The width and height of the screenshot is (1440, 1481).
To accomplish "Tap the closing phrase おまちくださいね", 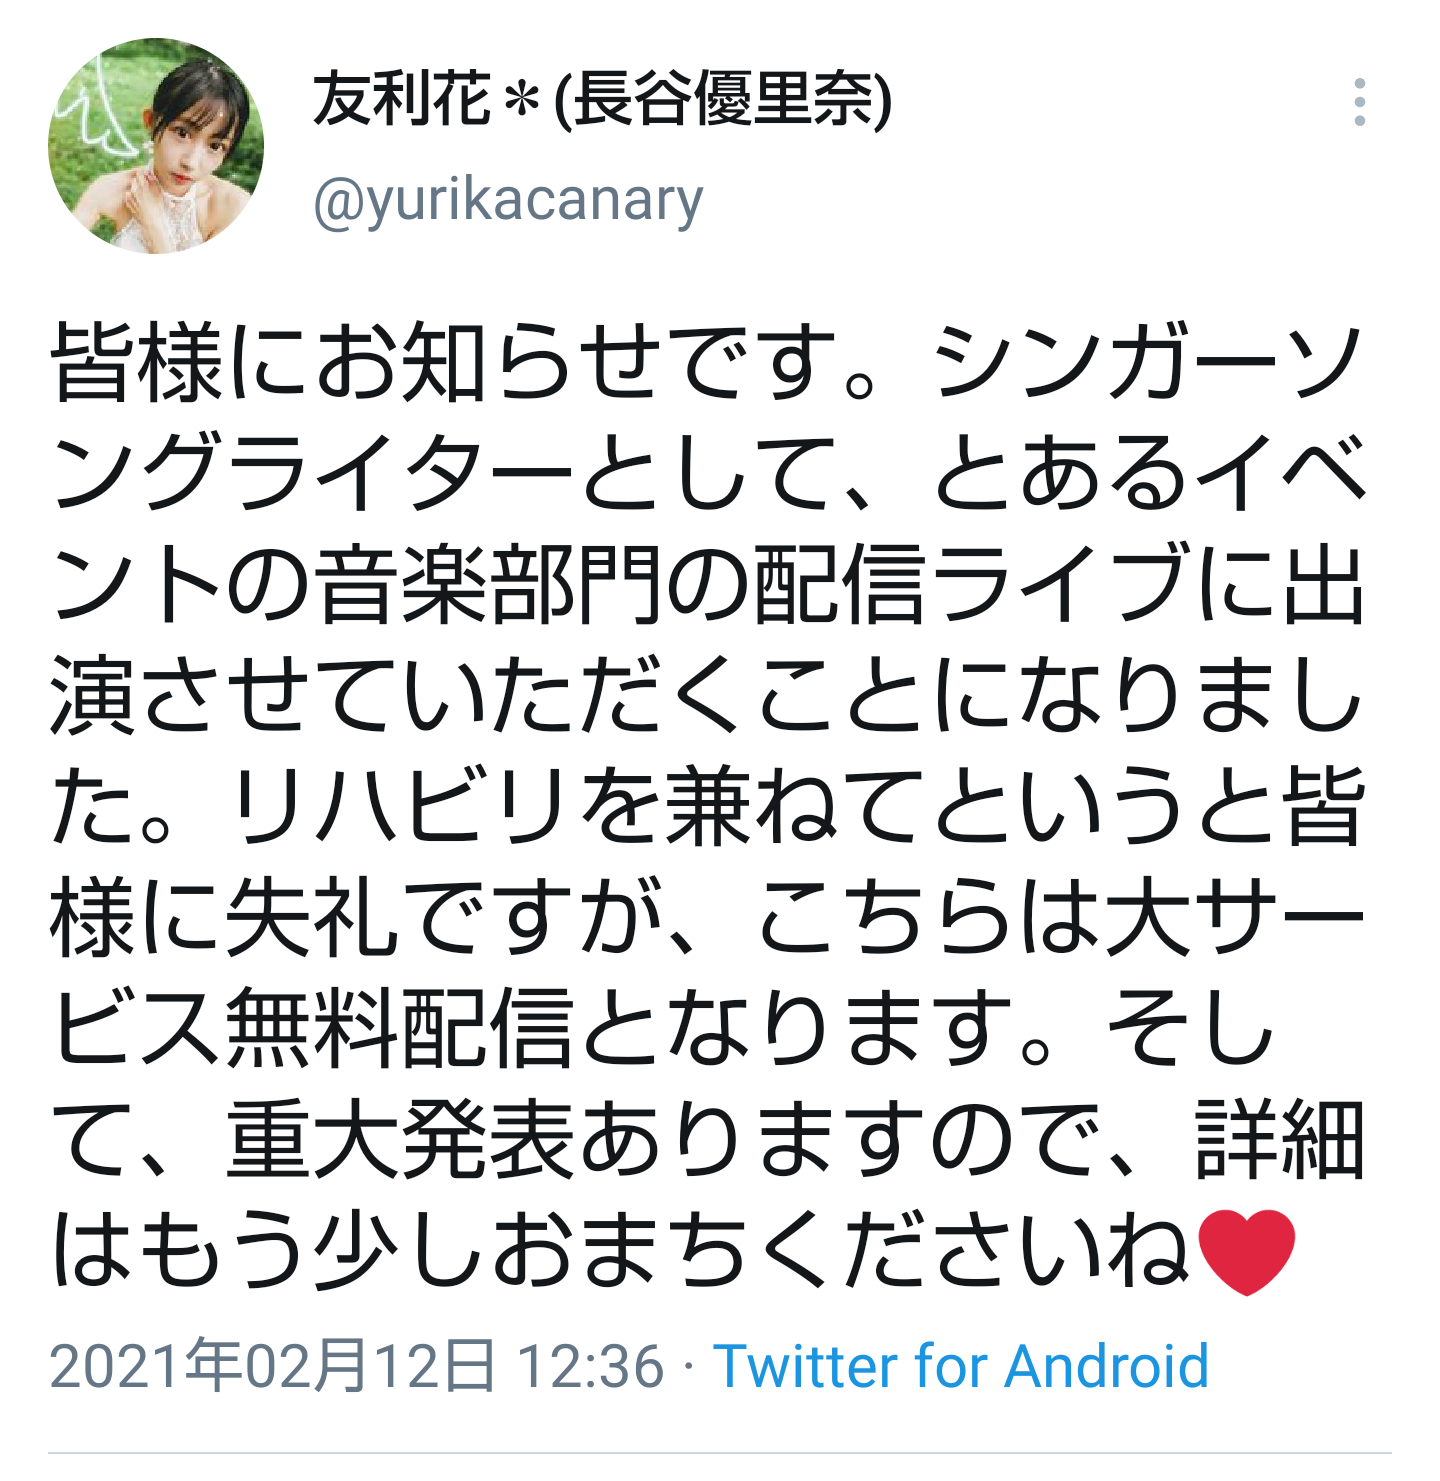I will 840,1250.
